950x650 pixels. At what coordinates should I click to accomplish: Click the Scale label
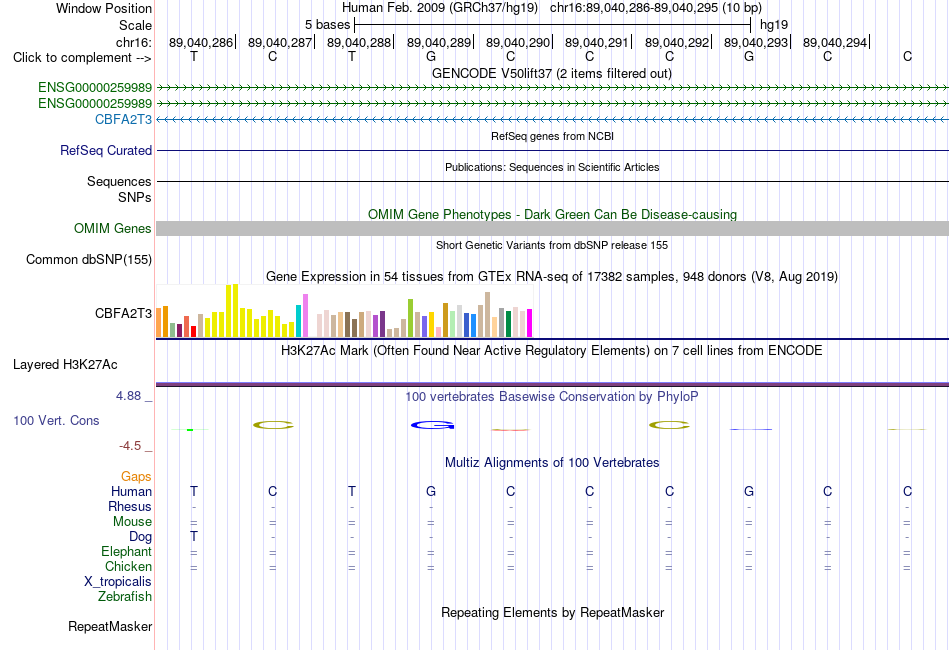point(136,25)
